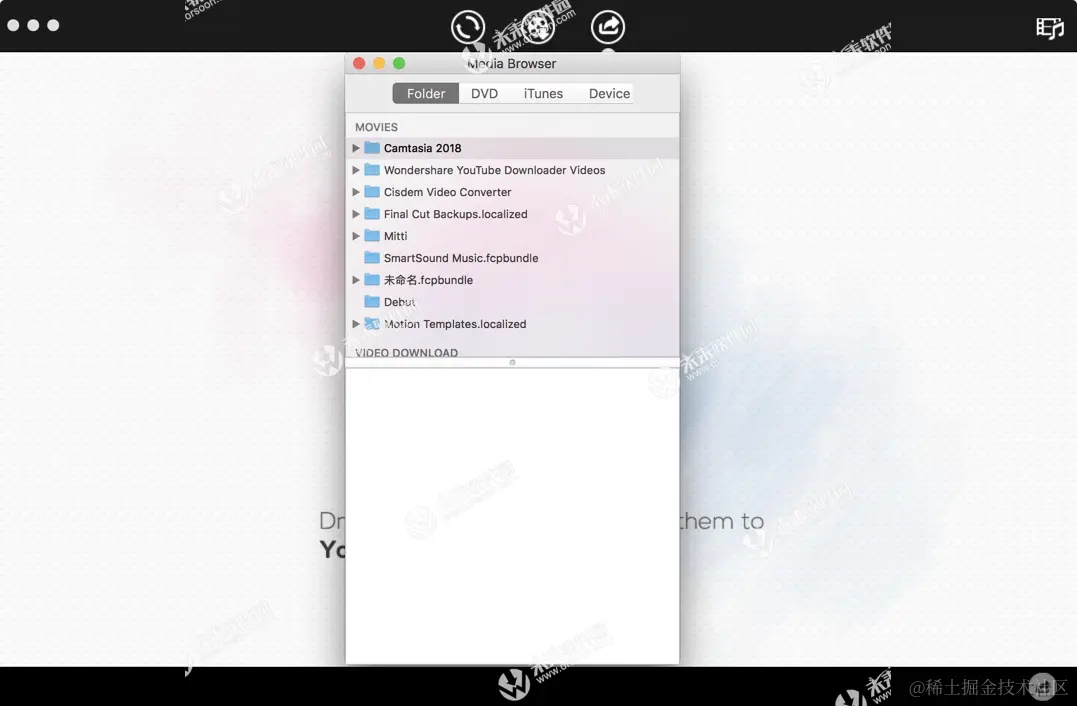1077x706 pixels.
Task: Select the Motion Templates.localized row
Action: tap(512, 323)
